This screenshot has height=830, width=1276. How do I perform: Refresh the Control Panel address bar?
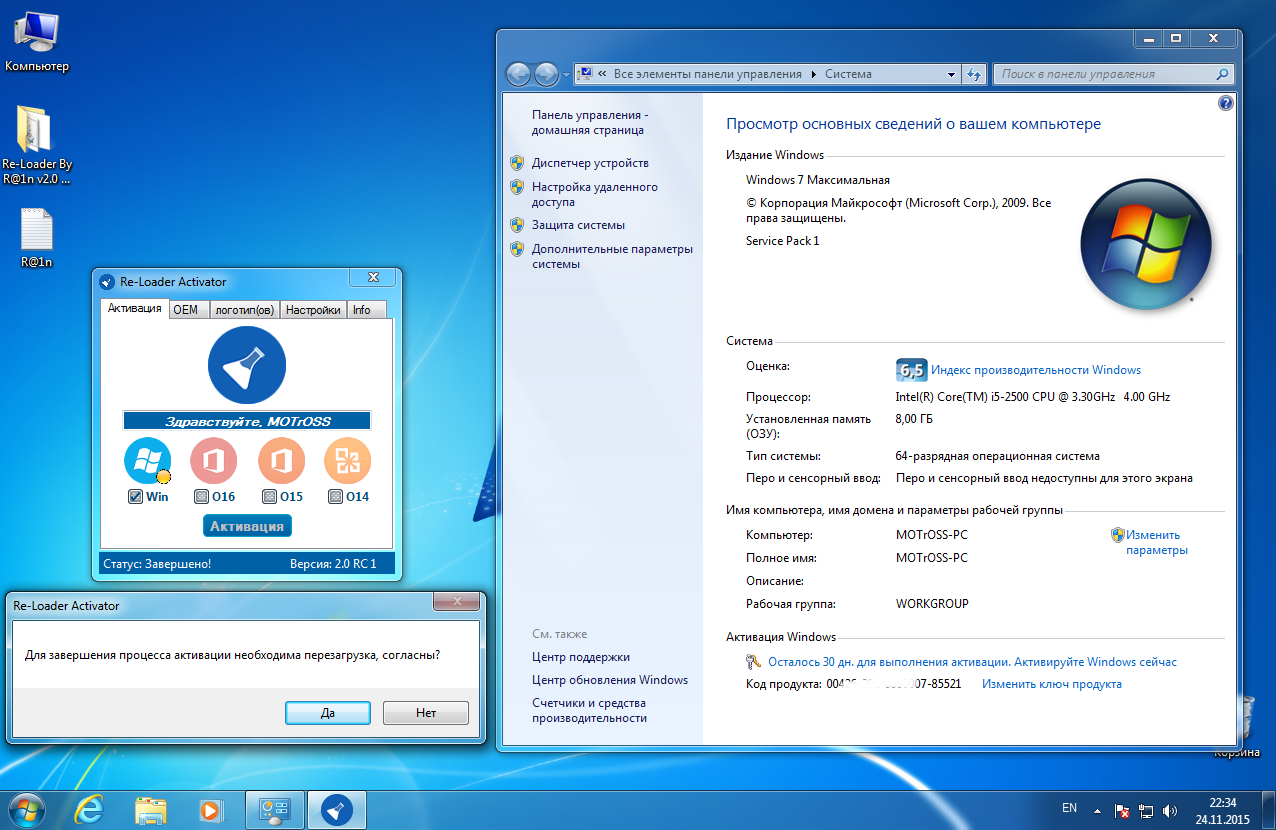coord(975,74)
